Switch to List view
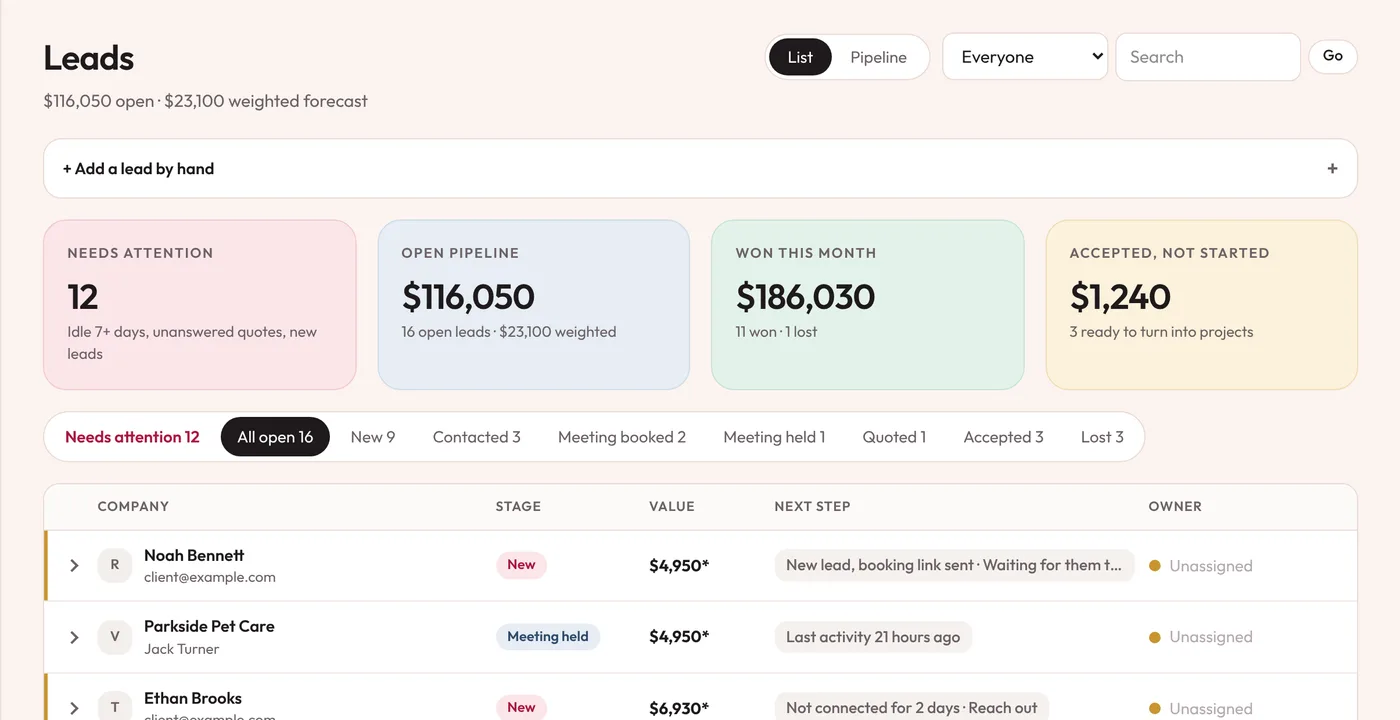The image size is (1400, 720). (x=800, y=57)
